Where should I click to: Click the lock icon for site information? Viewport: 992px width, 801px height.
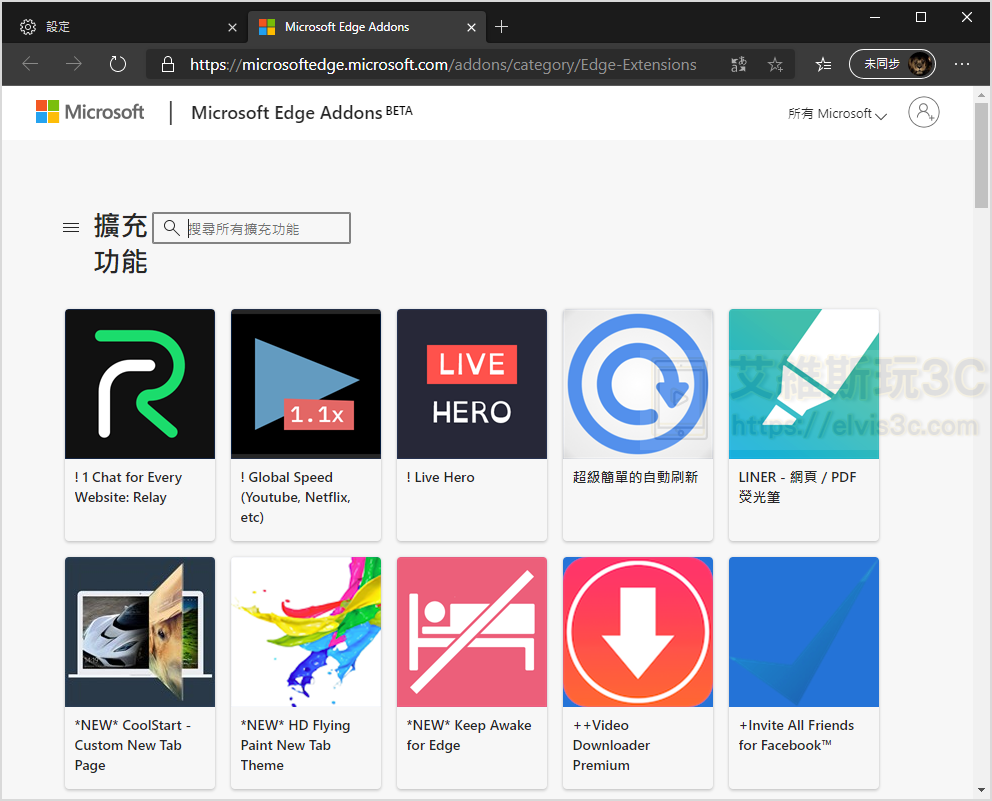[168, 65]
